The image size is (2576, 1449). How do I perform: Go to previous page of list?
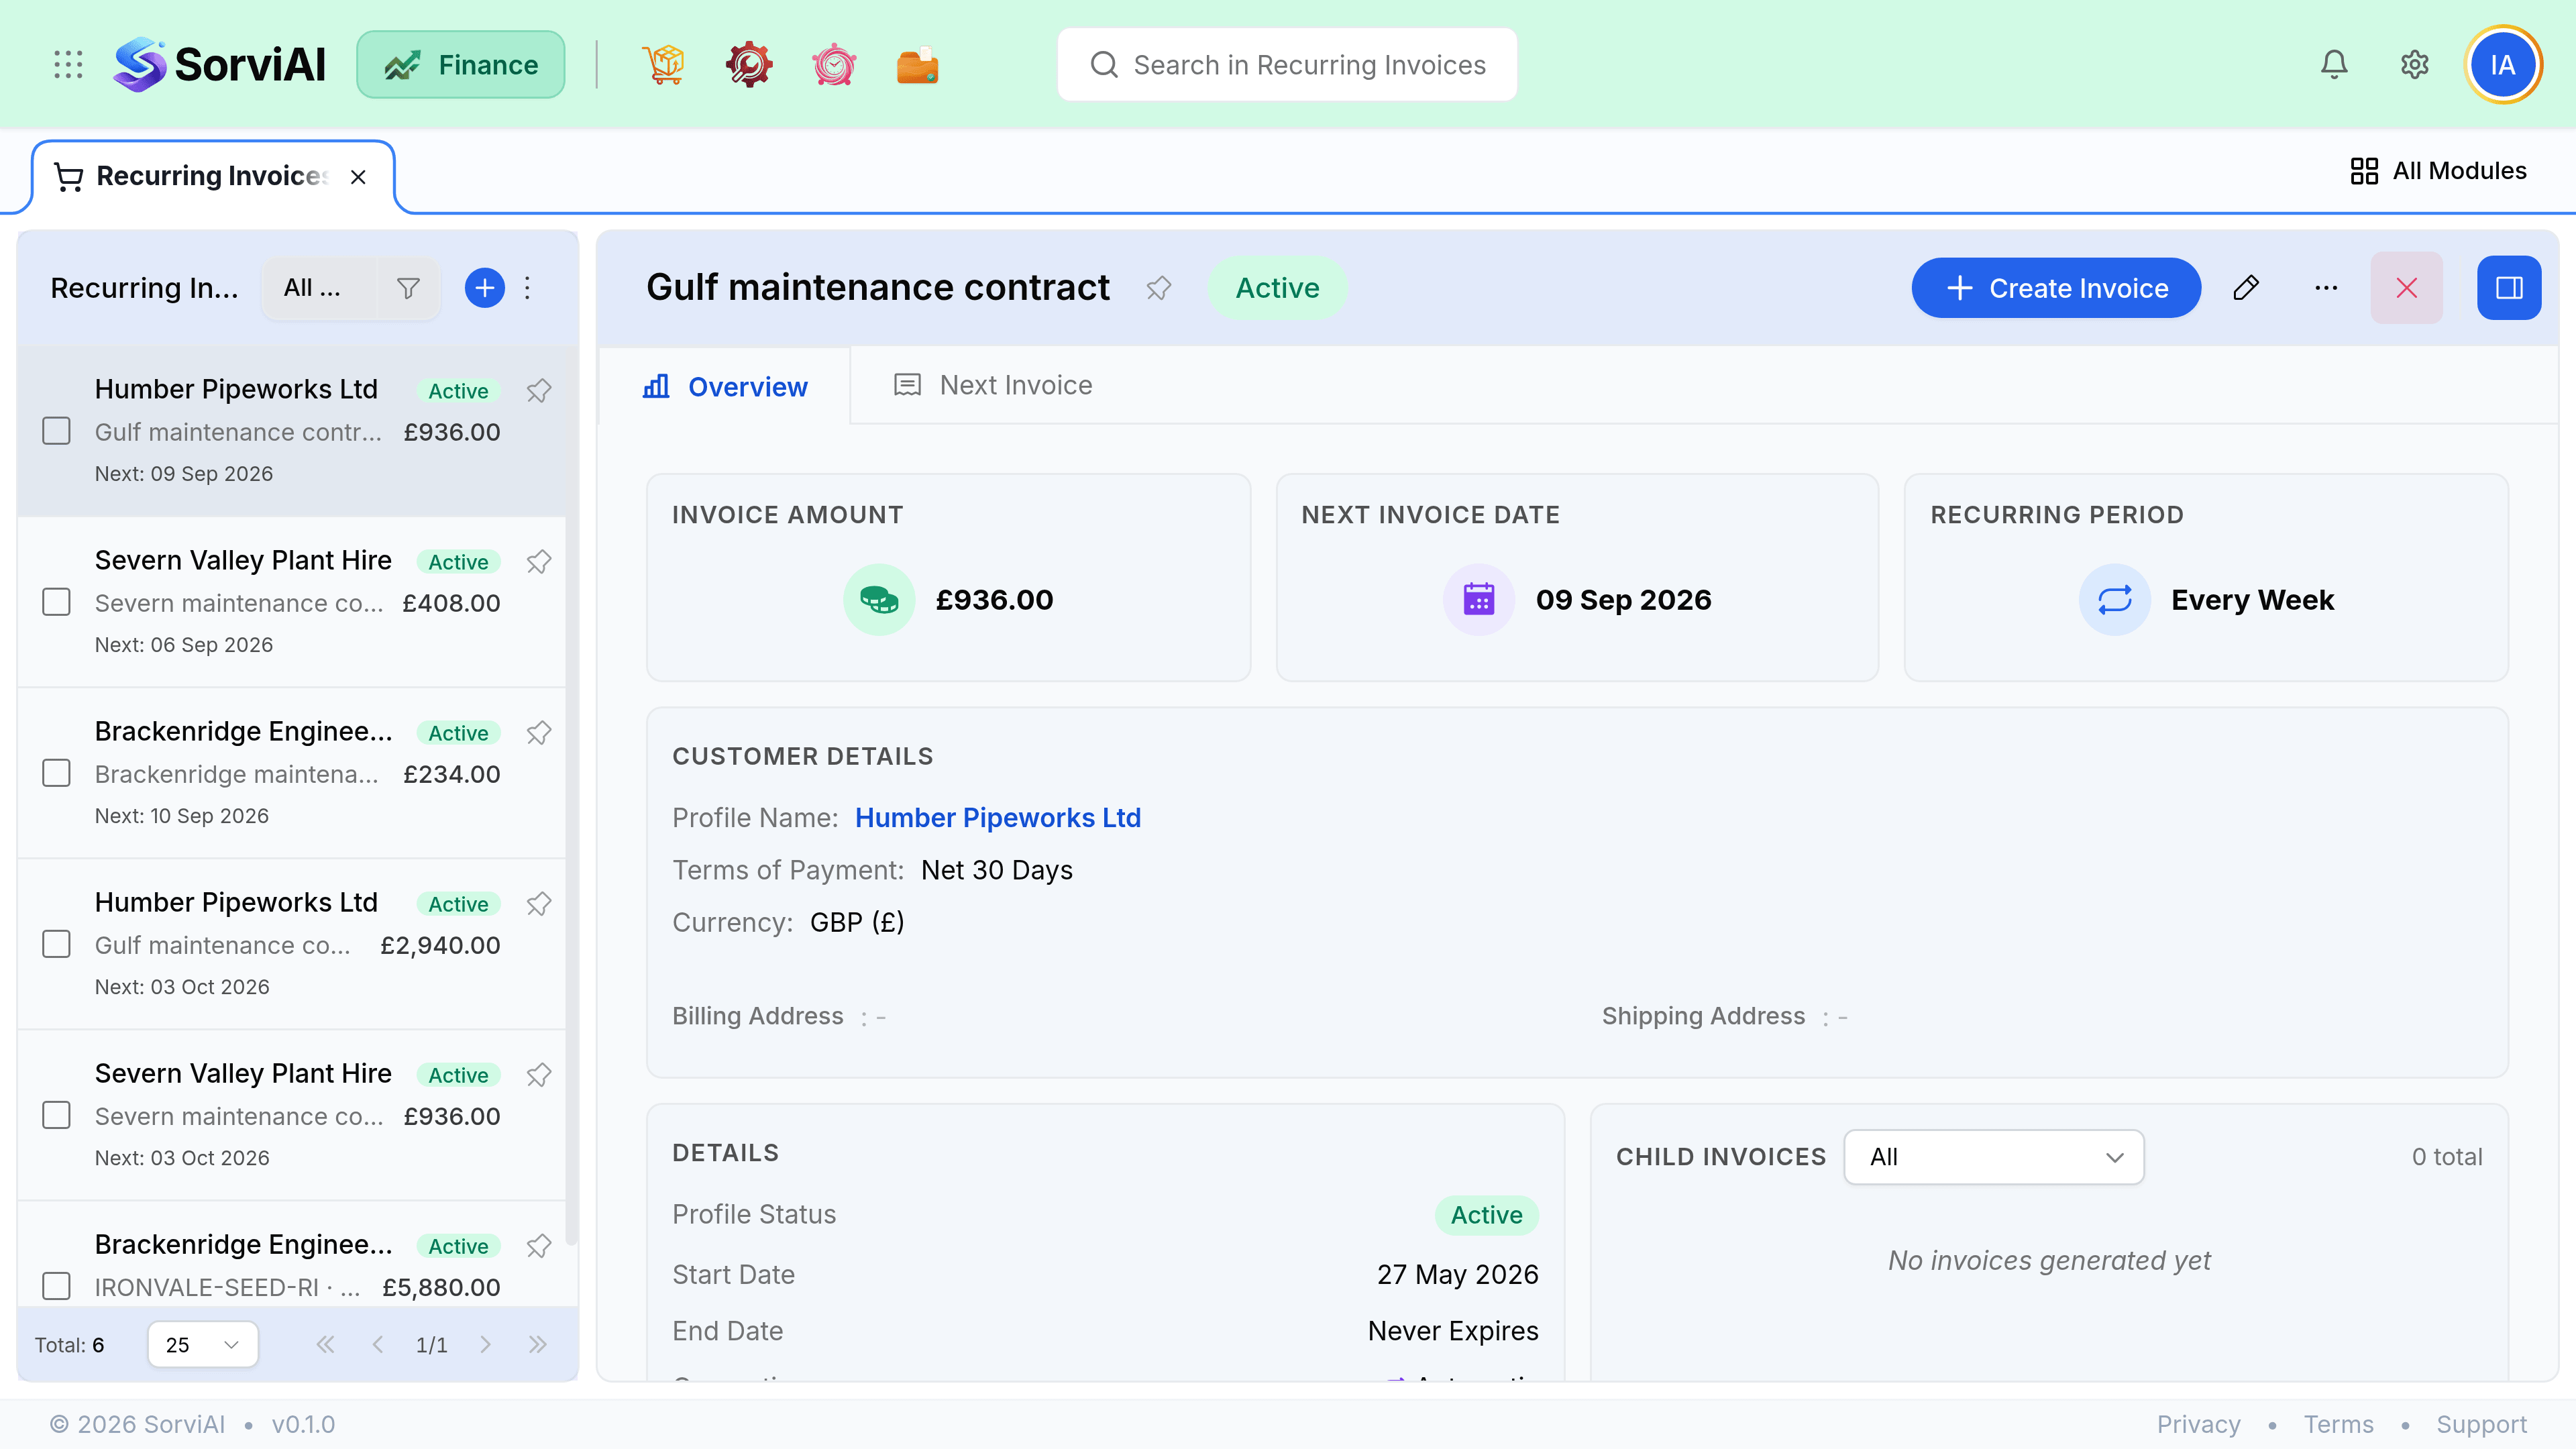[x=378, y=1344]
